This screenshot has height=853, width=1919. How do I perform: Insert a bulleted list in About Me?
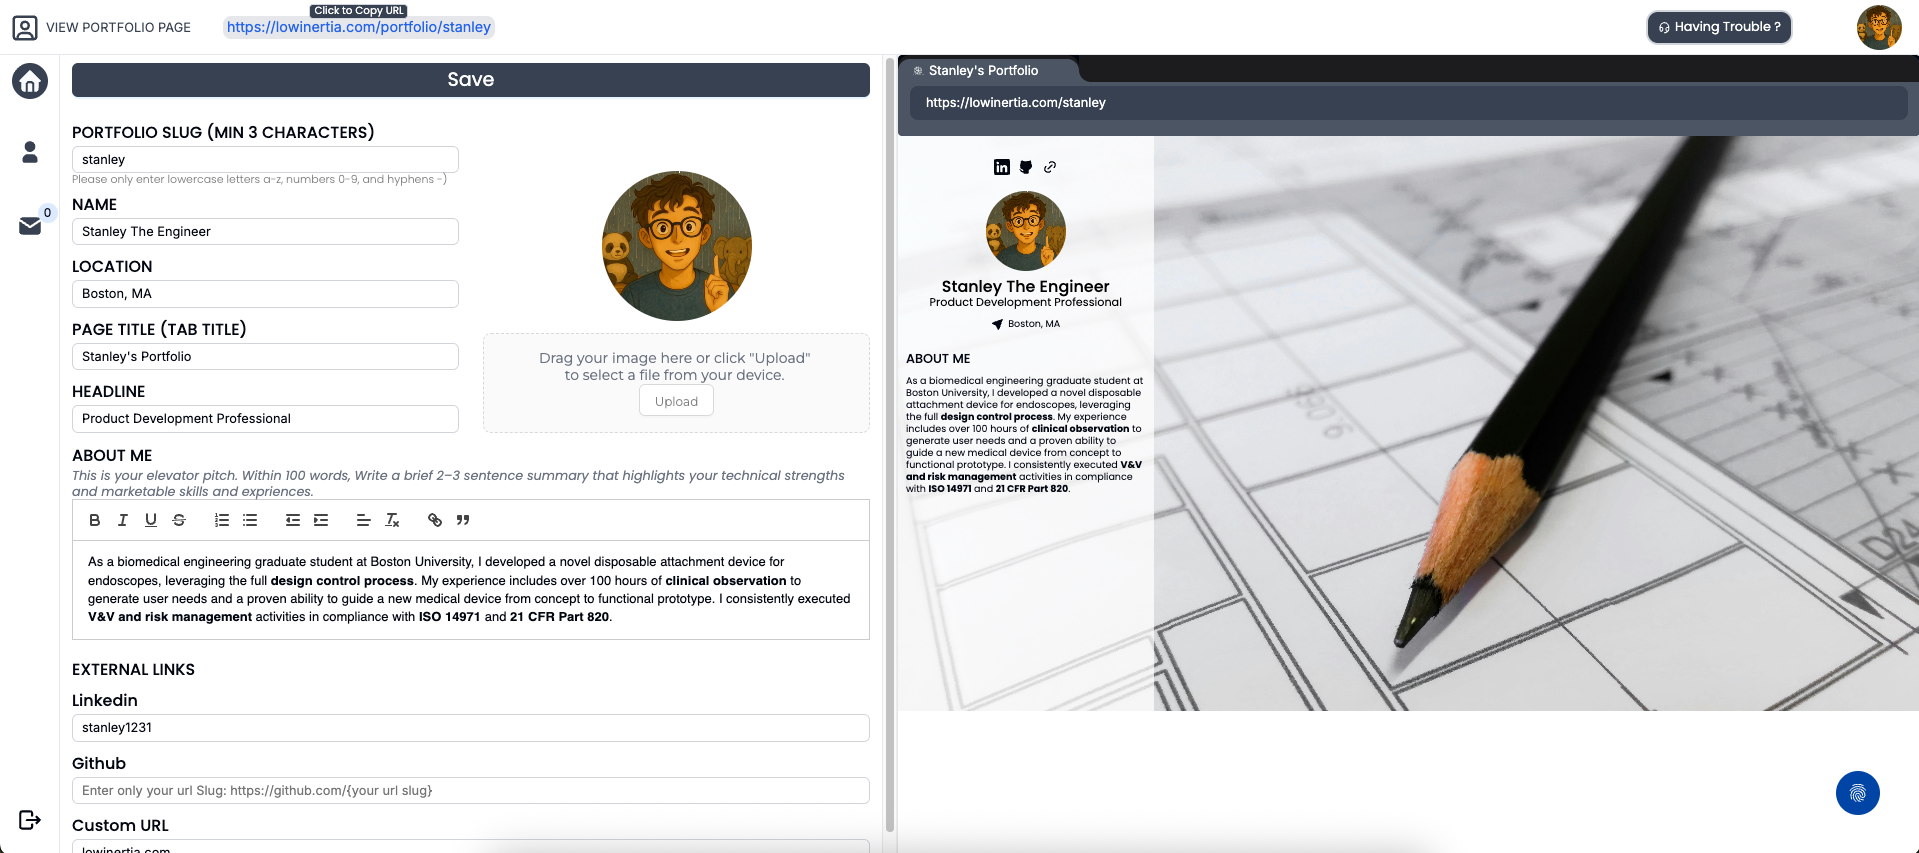point(250,520)
